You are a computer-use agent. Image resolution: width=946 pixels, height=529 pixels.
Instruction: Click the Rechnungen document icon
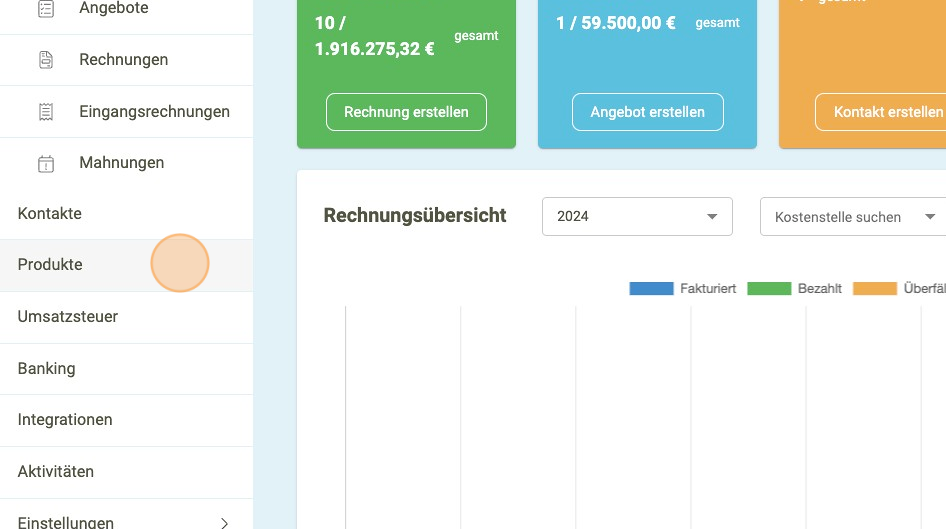point(46,60)
